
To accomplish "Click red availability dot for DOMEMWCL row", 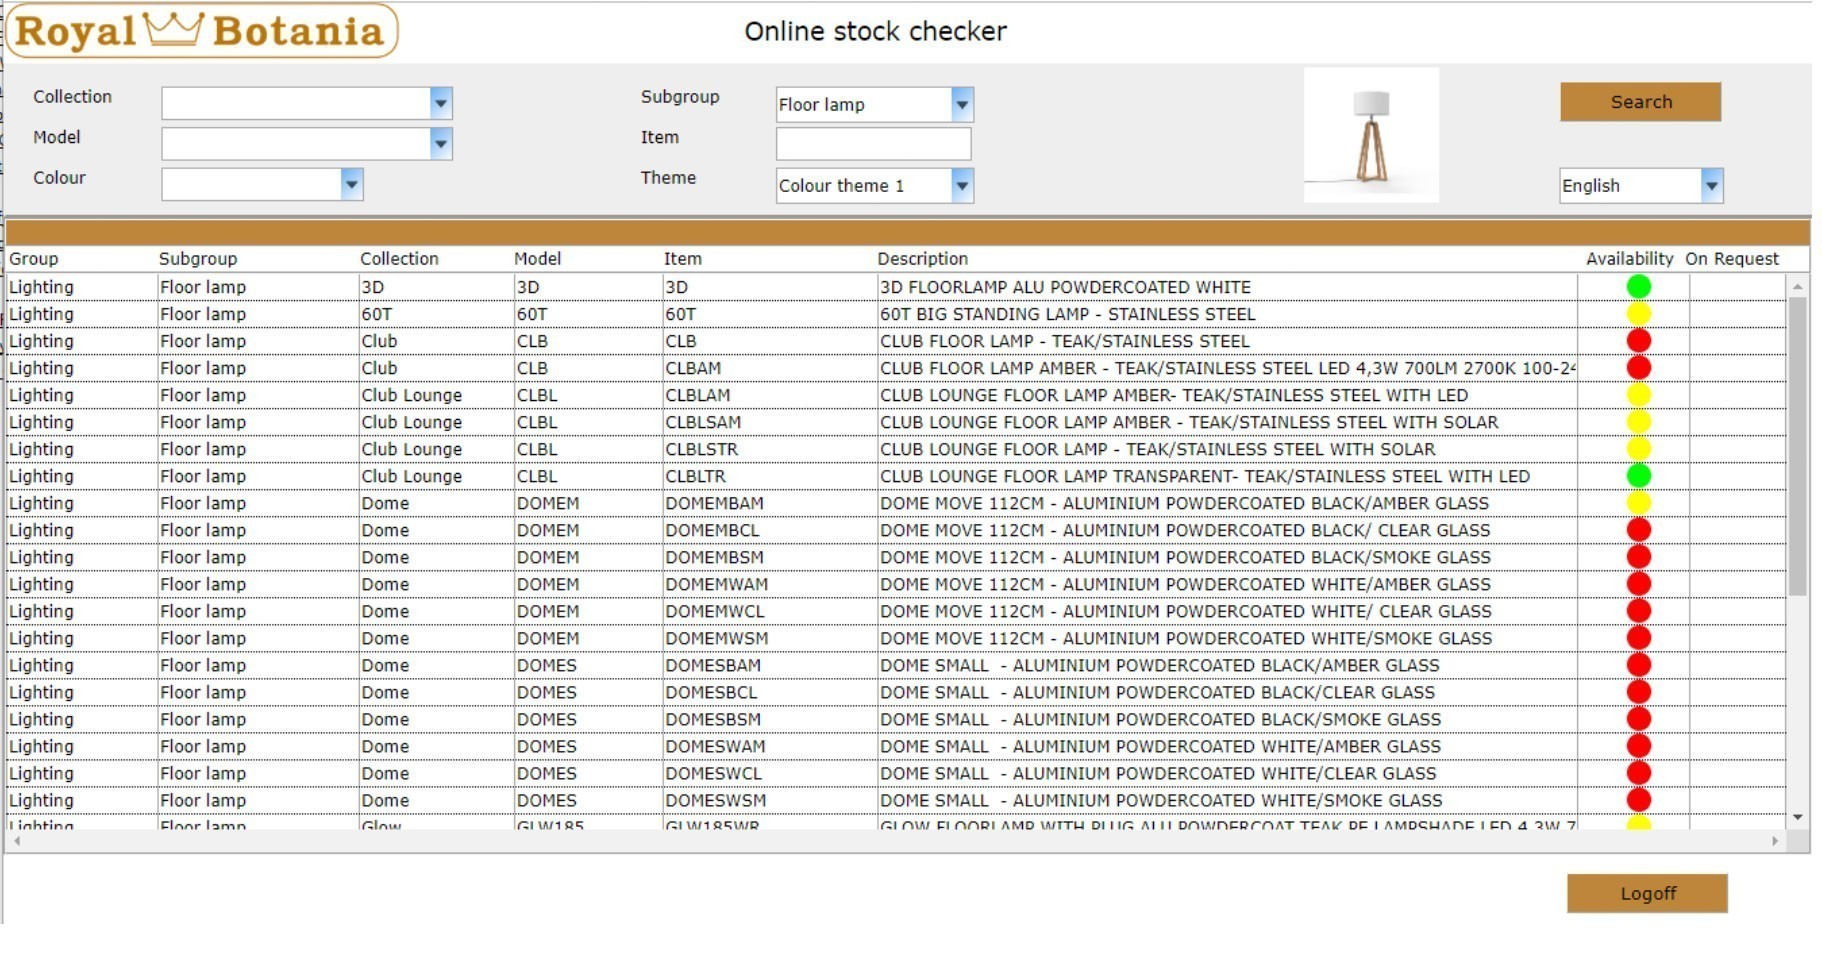I will [x=1638, y=611].
